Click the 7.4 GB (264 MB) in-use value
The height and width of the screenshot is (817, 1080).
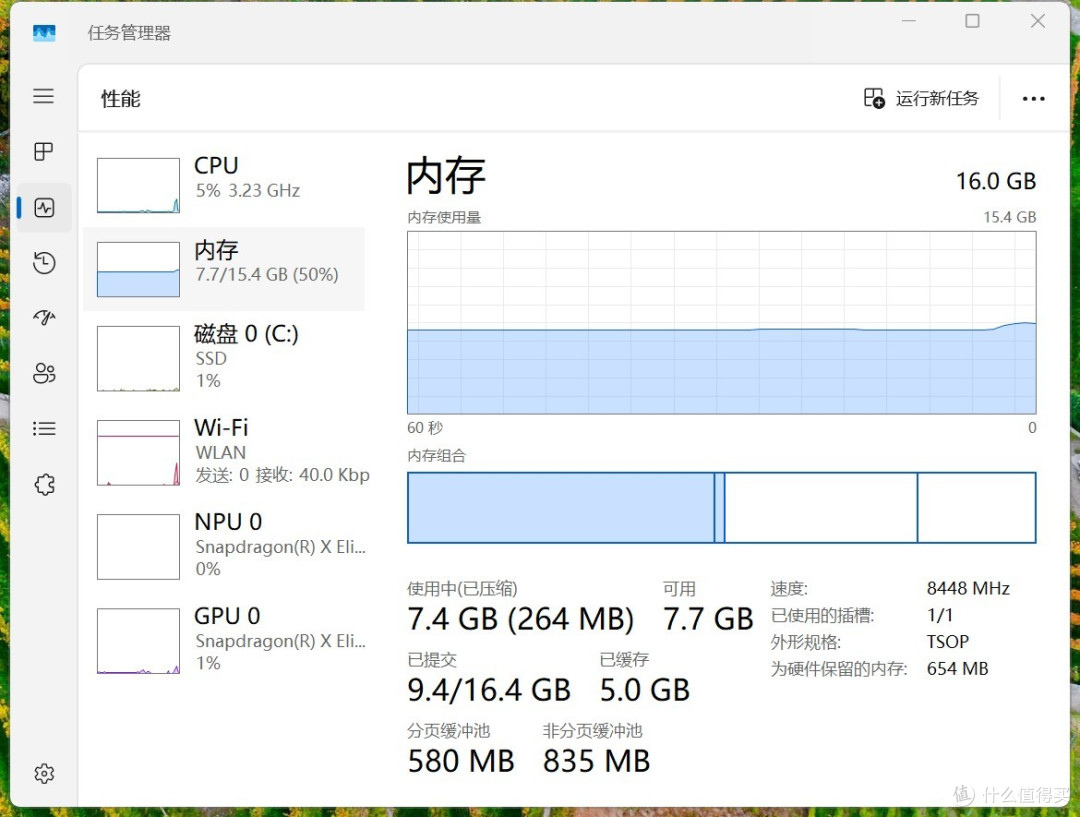pos(521,619)
